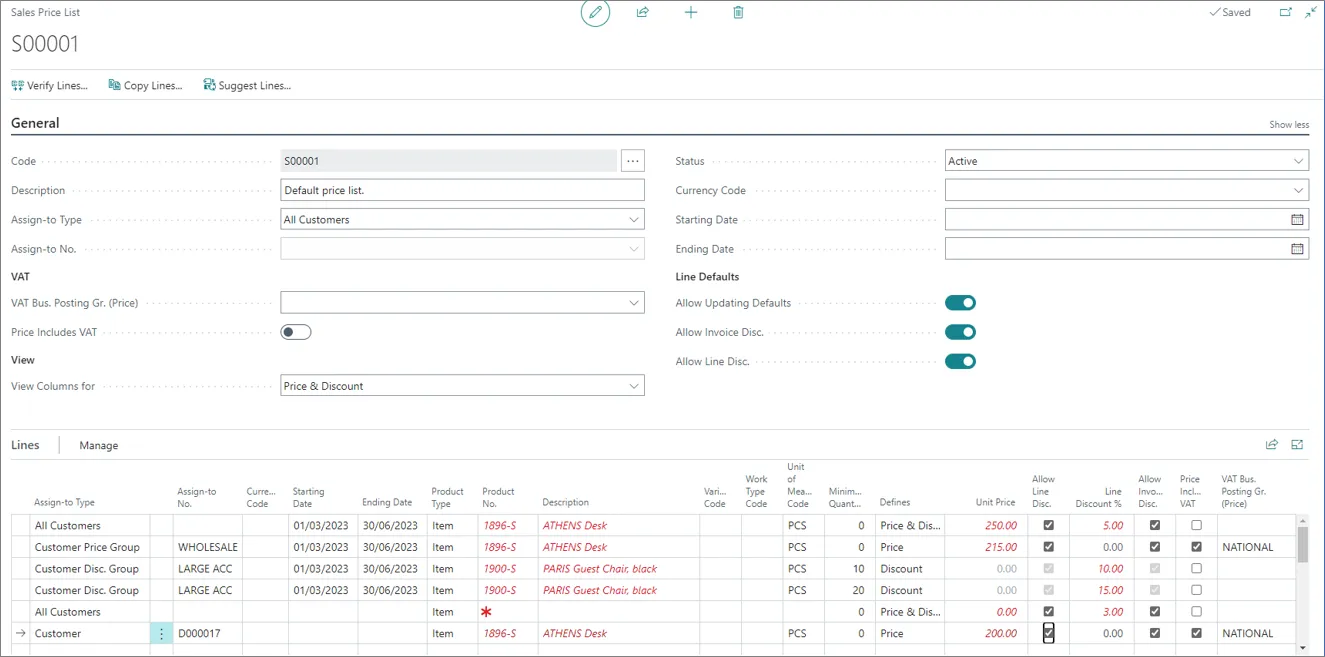This screenshot has height=657, width=1325.
Task: Open the Starting Date calendar picker
Action: click(1297, 220)
